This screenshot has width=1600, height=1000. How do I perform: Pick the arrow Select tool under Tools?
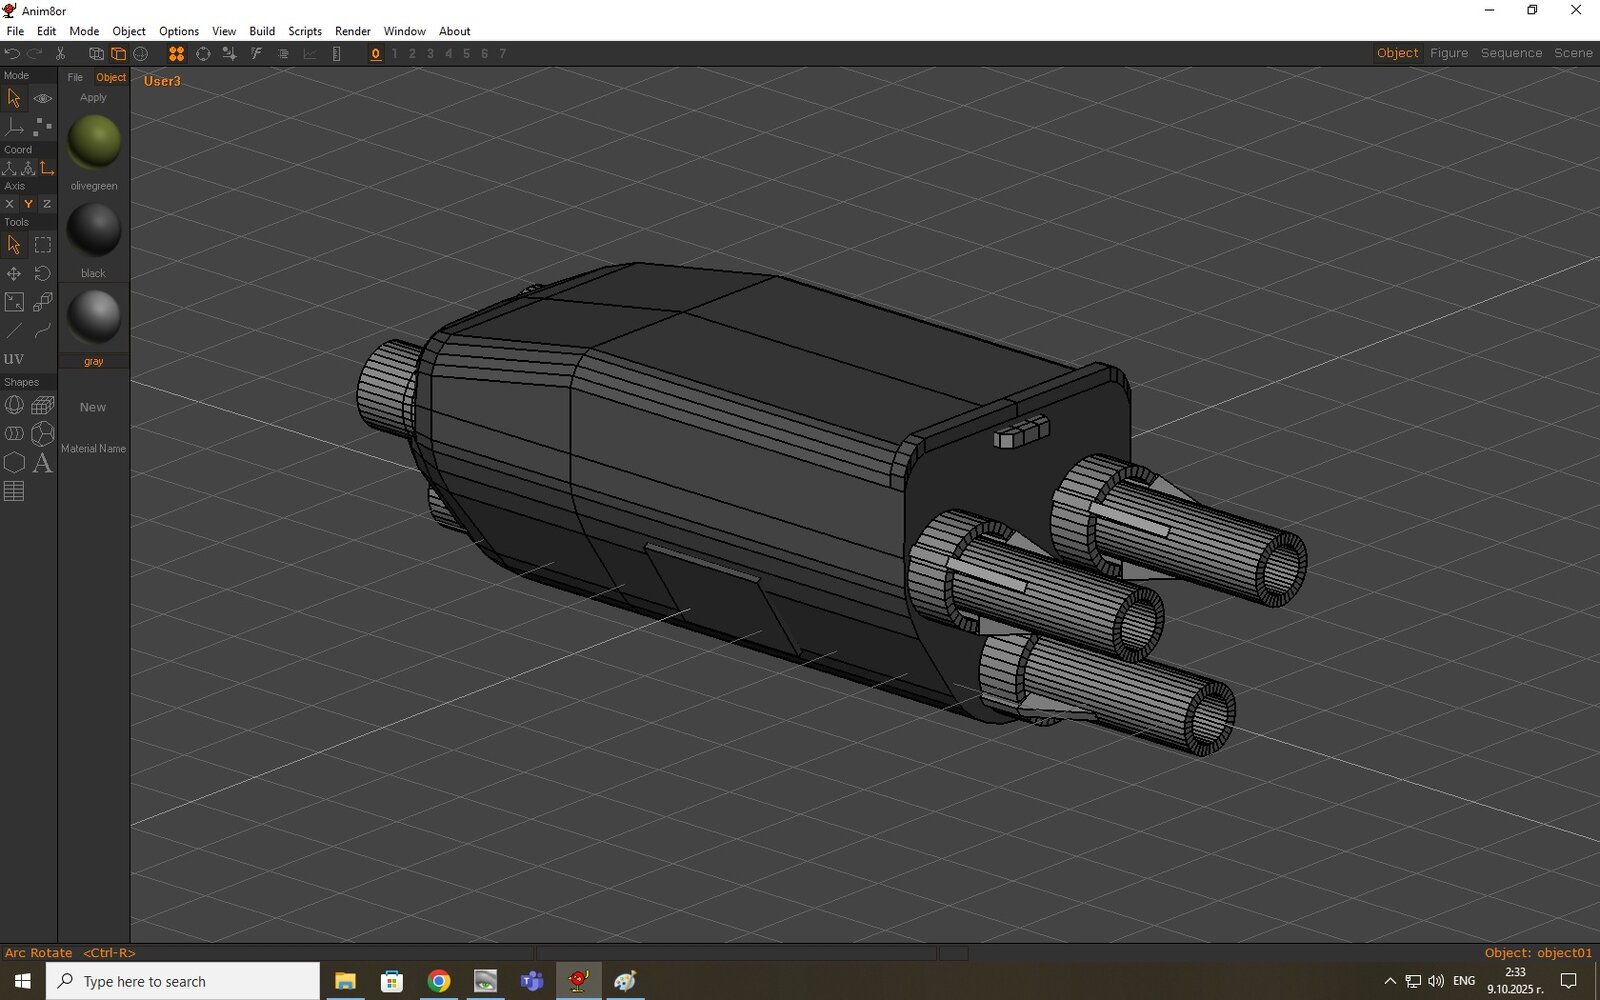pos(14,244)
